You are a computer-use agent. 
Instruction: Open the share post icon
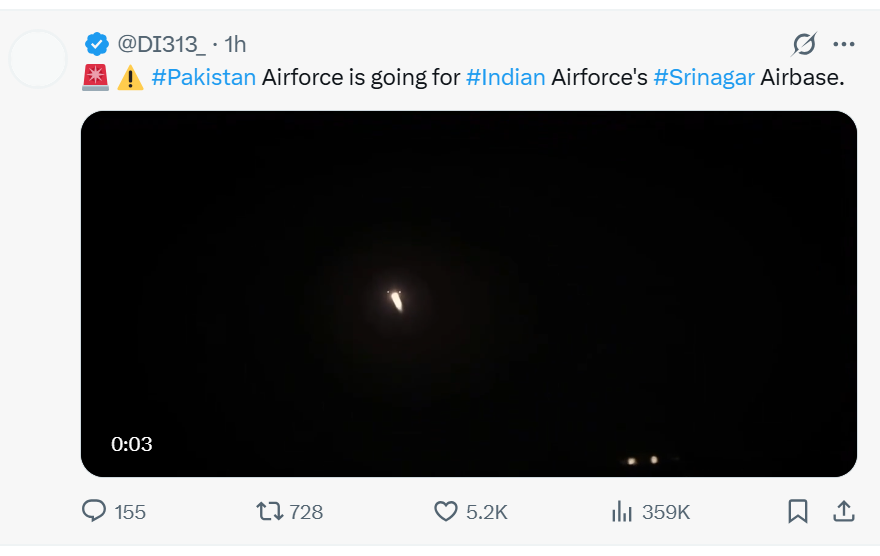(844, 511)
